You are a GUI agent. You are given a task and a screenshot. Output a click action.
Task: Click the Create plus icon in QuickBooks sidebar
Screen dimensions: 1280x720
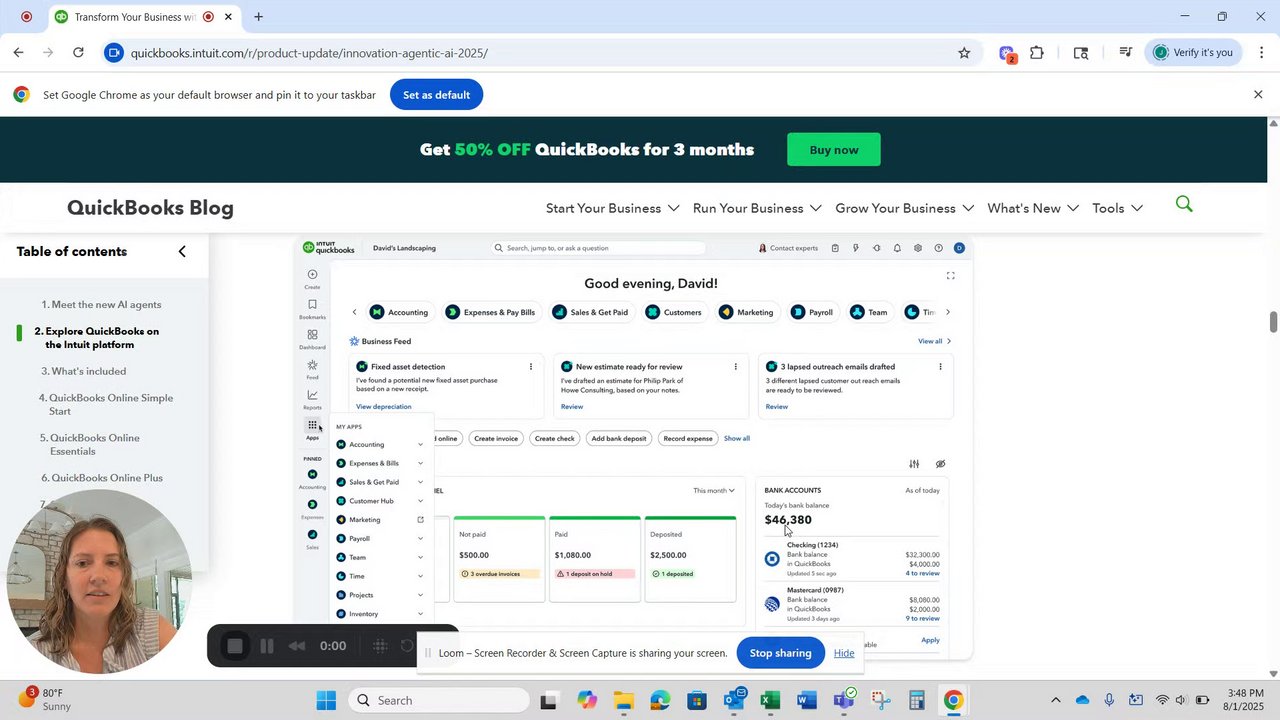click(312, 275)
